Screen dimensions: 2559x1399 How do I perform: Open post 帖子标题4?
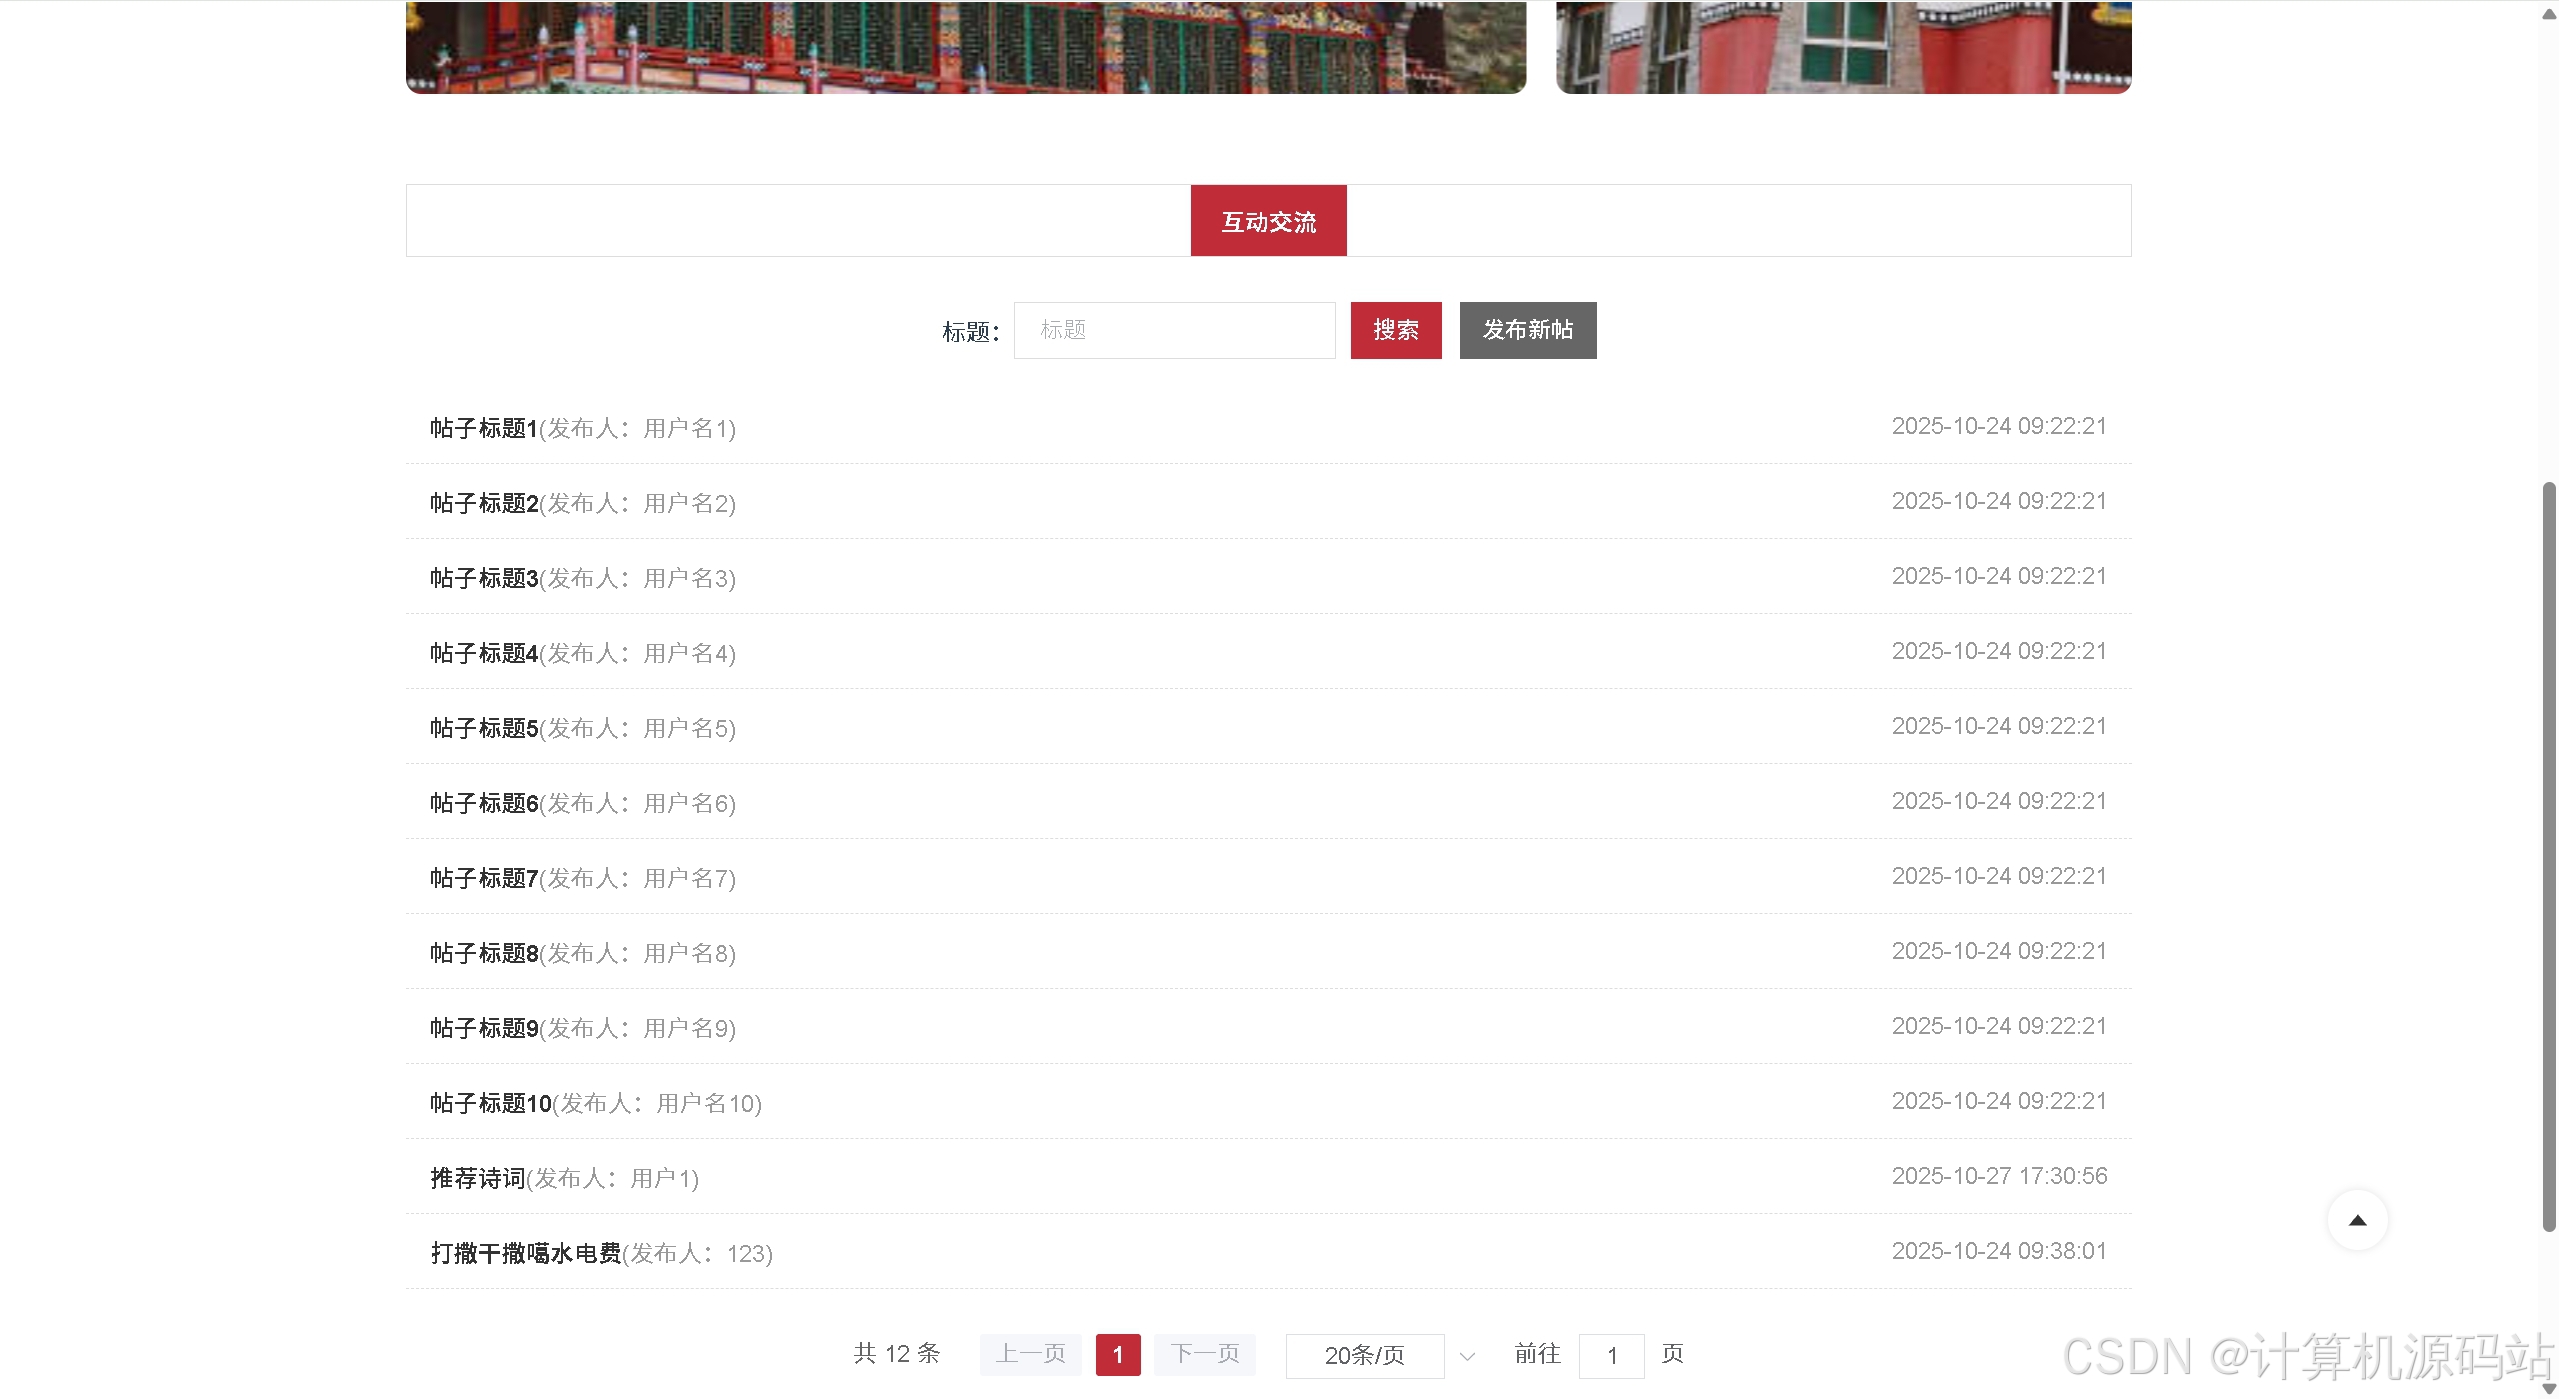point(484,653)
